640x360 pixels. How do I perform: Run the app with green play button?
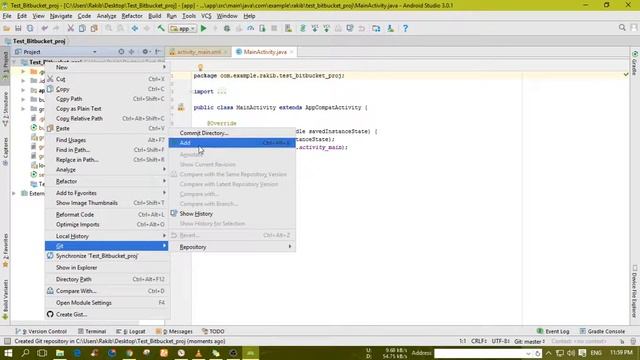(x=203, y=29)
